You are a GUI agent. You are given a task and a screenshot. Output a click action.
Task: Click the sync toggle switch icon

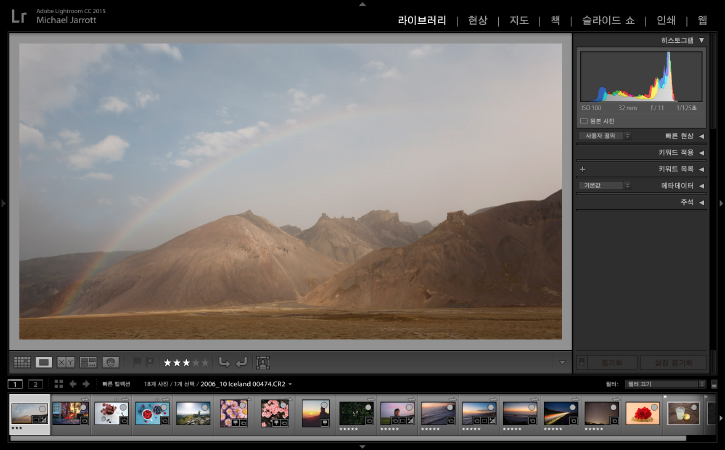click(582, 362)
